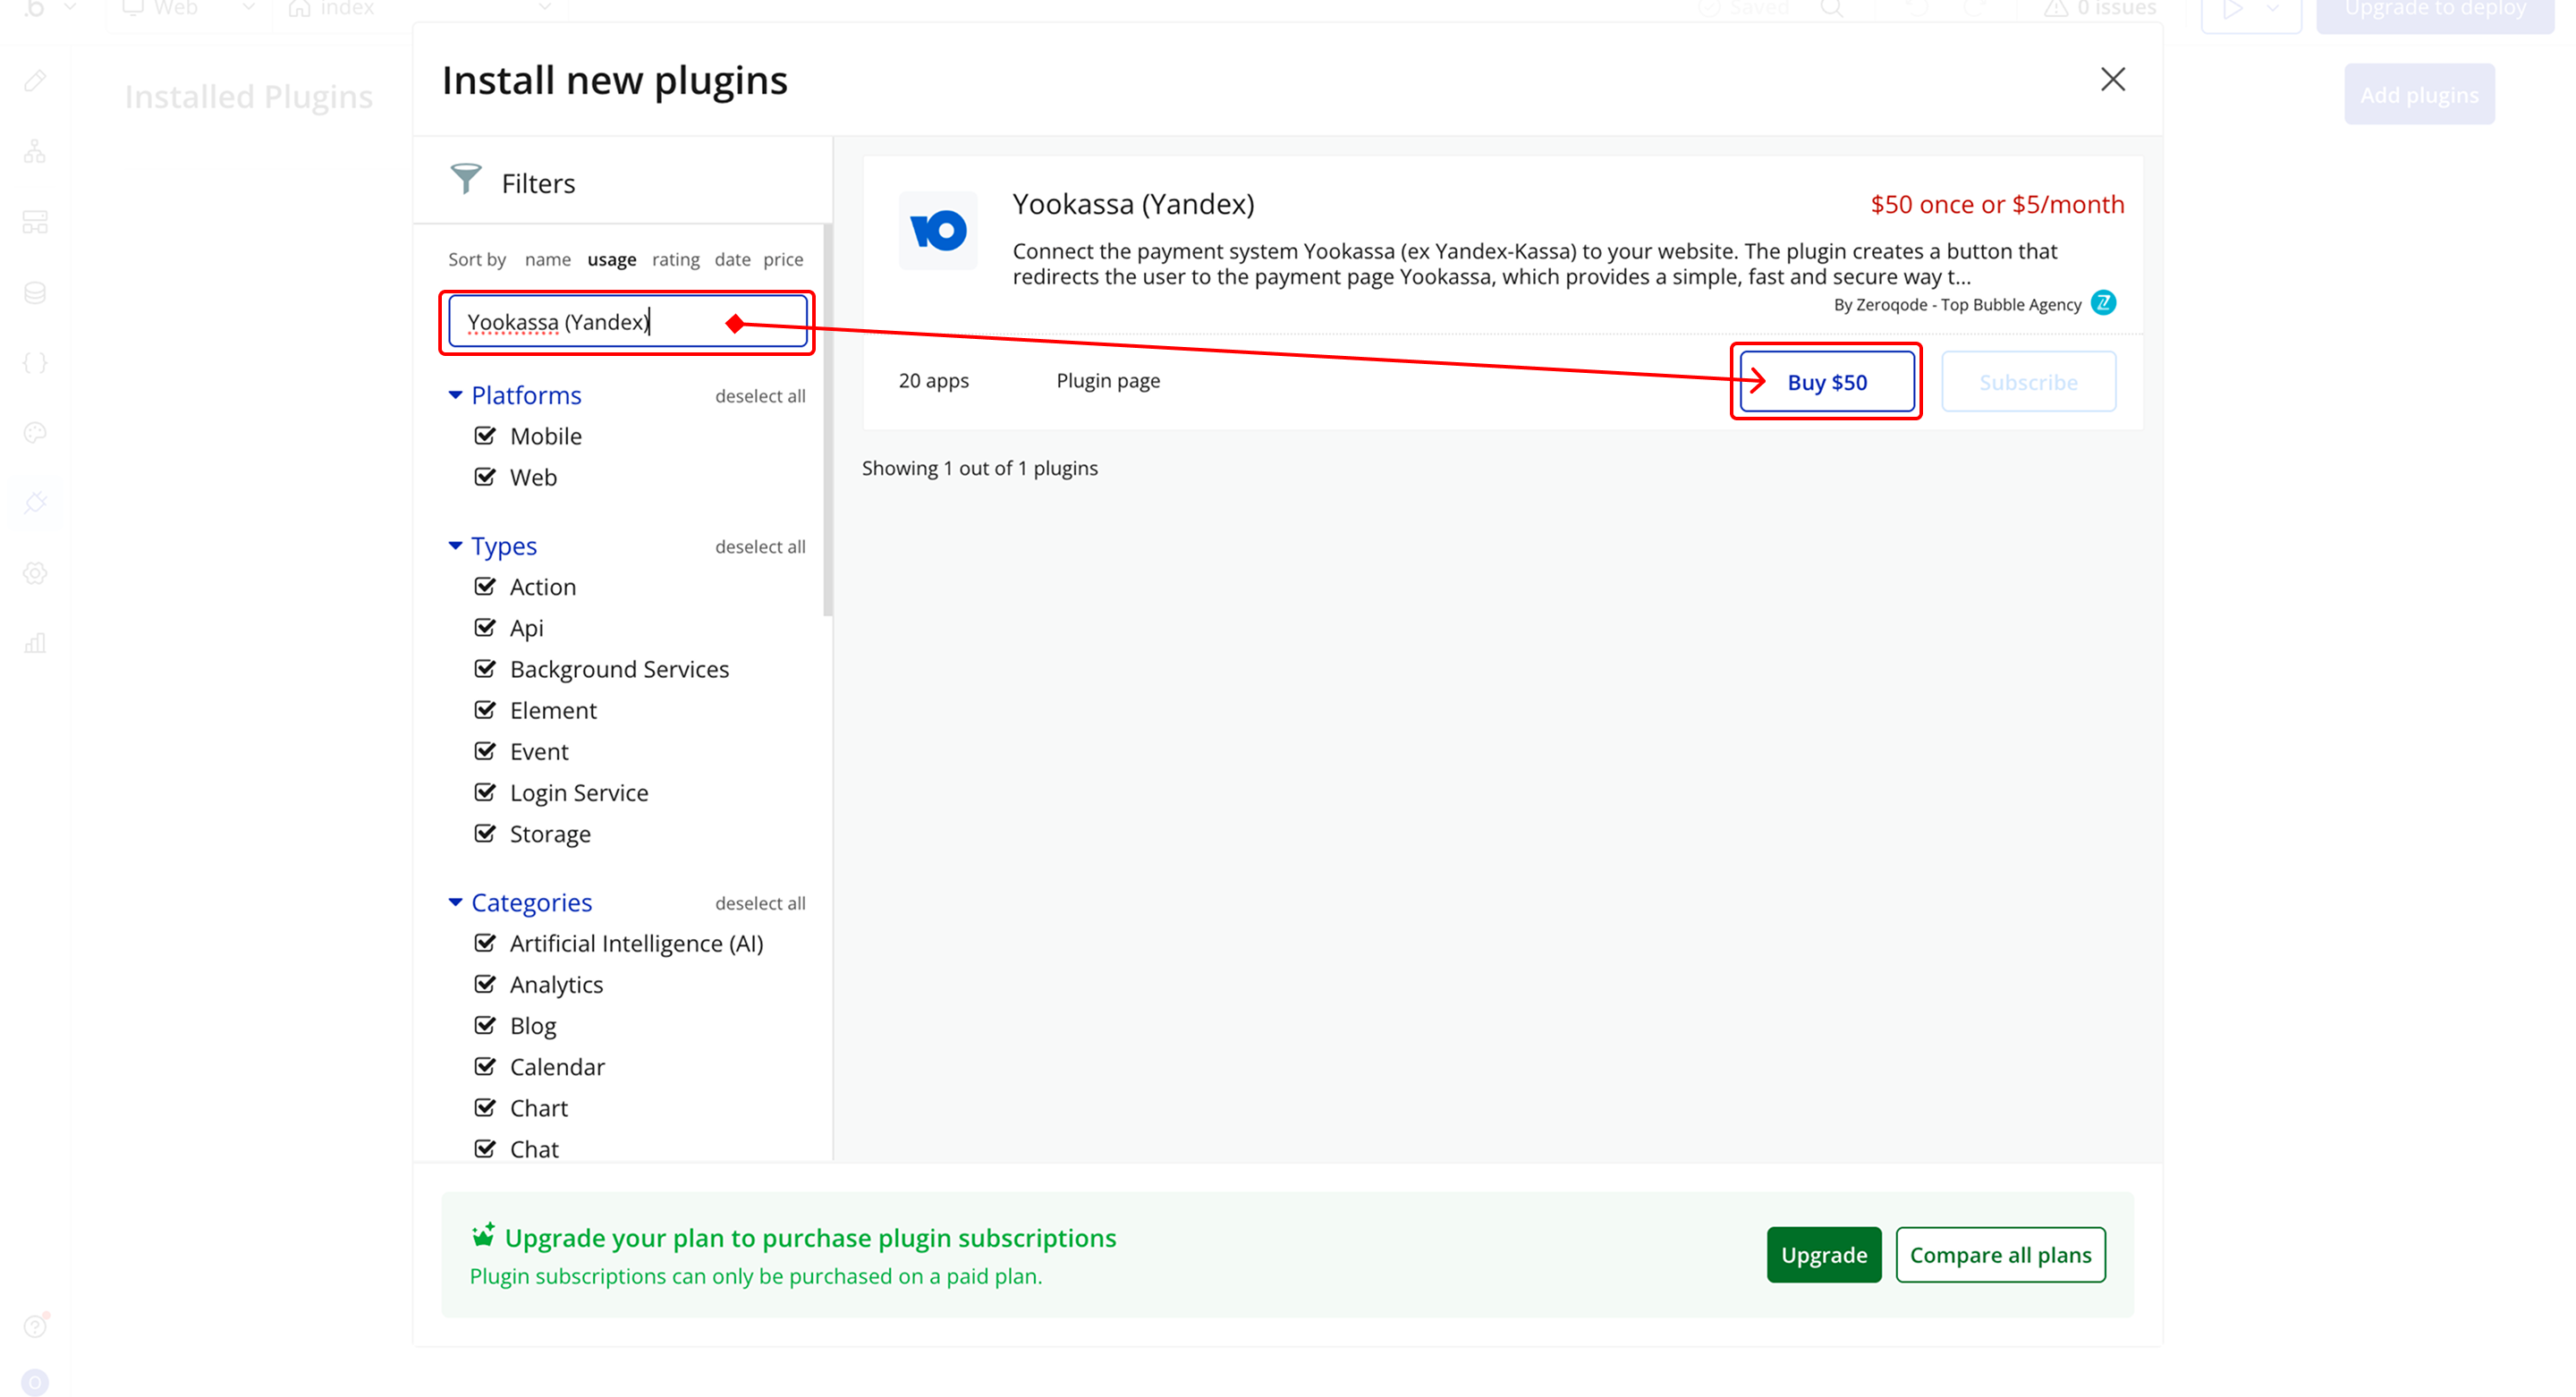Uncheck the Background Services type checkbox
This screenshot has width=2576, height=1397.
coord(485,669)
